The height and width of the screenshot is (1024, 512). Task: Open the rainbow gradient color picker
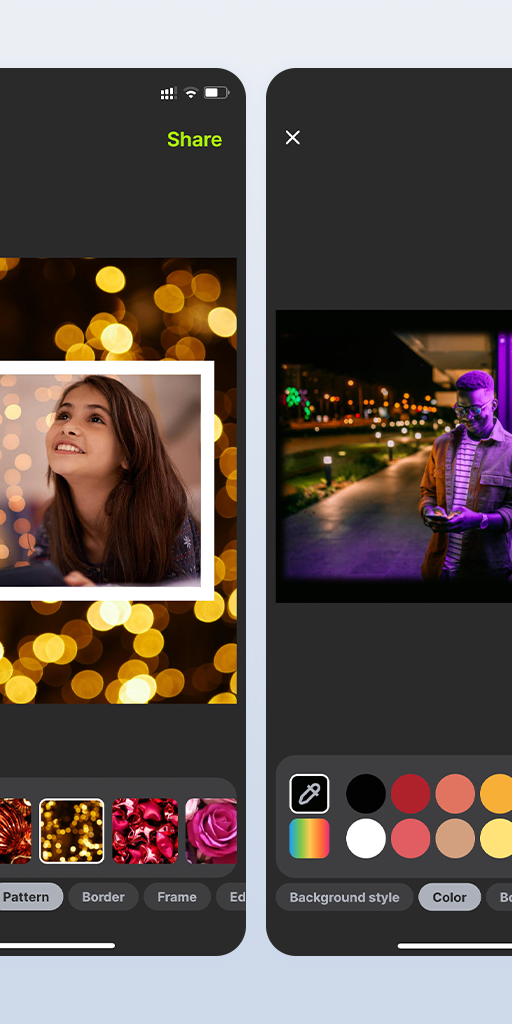pos(309,839)
